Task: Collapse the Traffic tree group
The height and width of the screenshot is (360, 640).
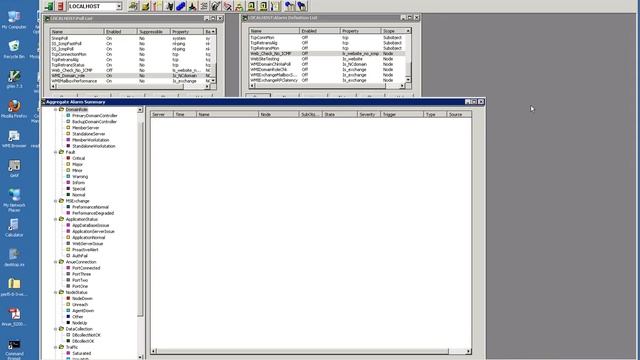Action: point(56,347)
